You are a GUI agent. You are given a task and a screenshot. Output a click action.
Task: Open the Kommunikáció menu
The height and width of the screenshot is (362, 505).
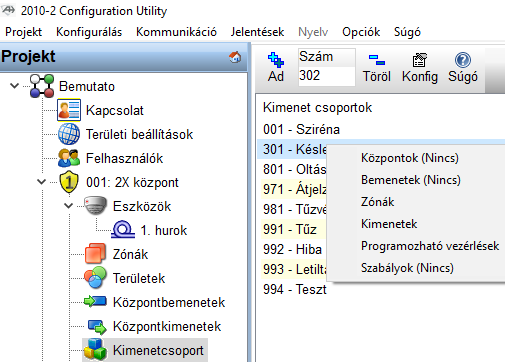176,32
